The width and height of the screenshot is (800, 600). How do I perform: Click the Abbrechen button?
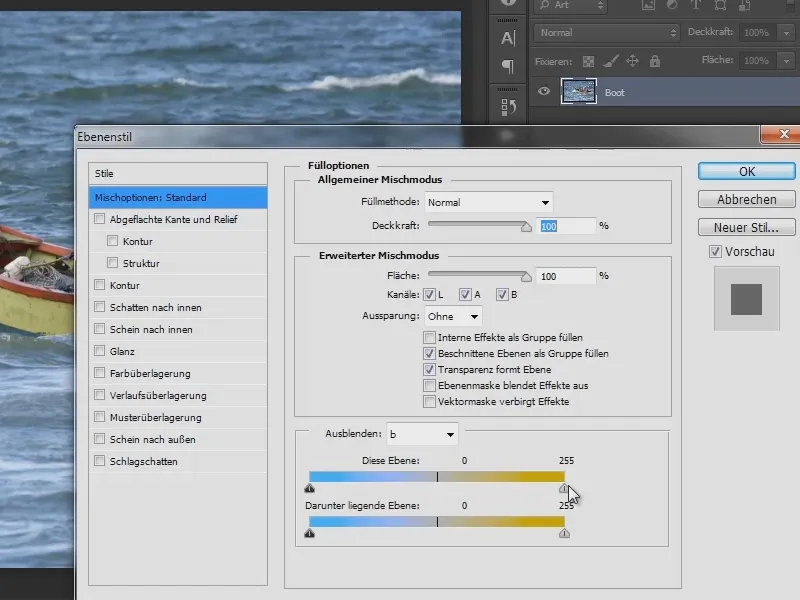[746, 199]
